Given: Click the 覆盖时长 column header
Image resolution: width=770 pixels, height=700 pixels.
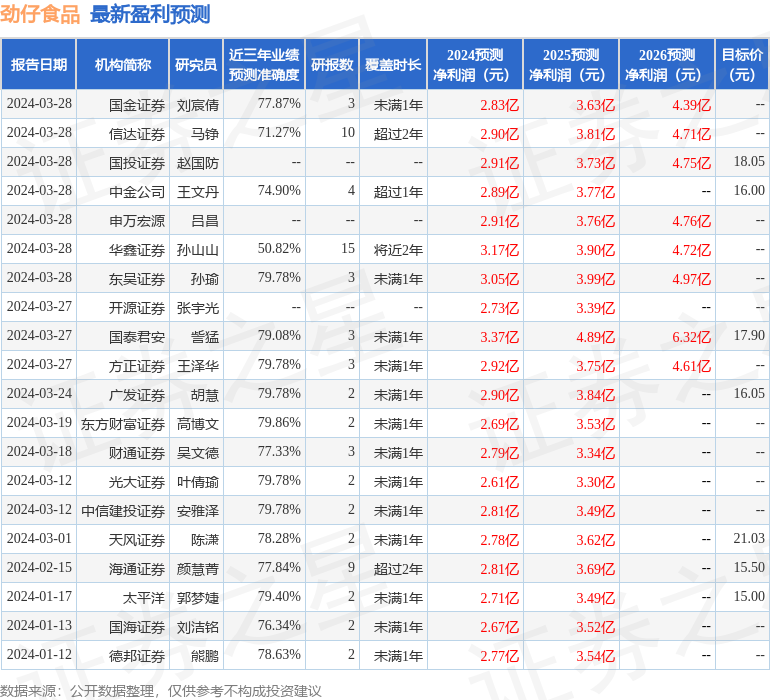Looking at the screenshot, I should point(393,64).
